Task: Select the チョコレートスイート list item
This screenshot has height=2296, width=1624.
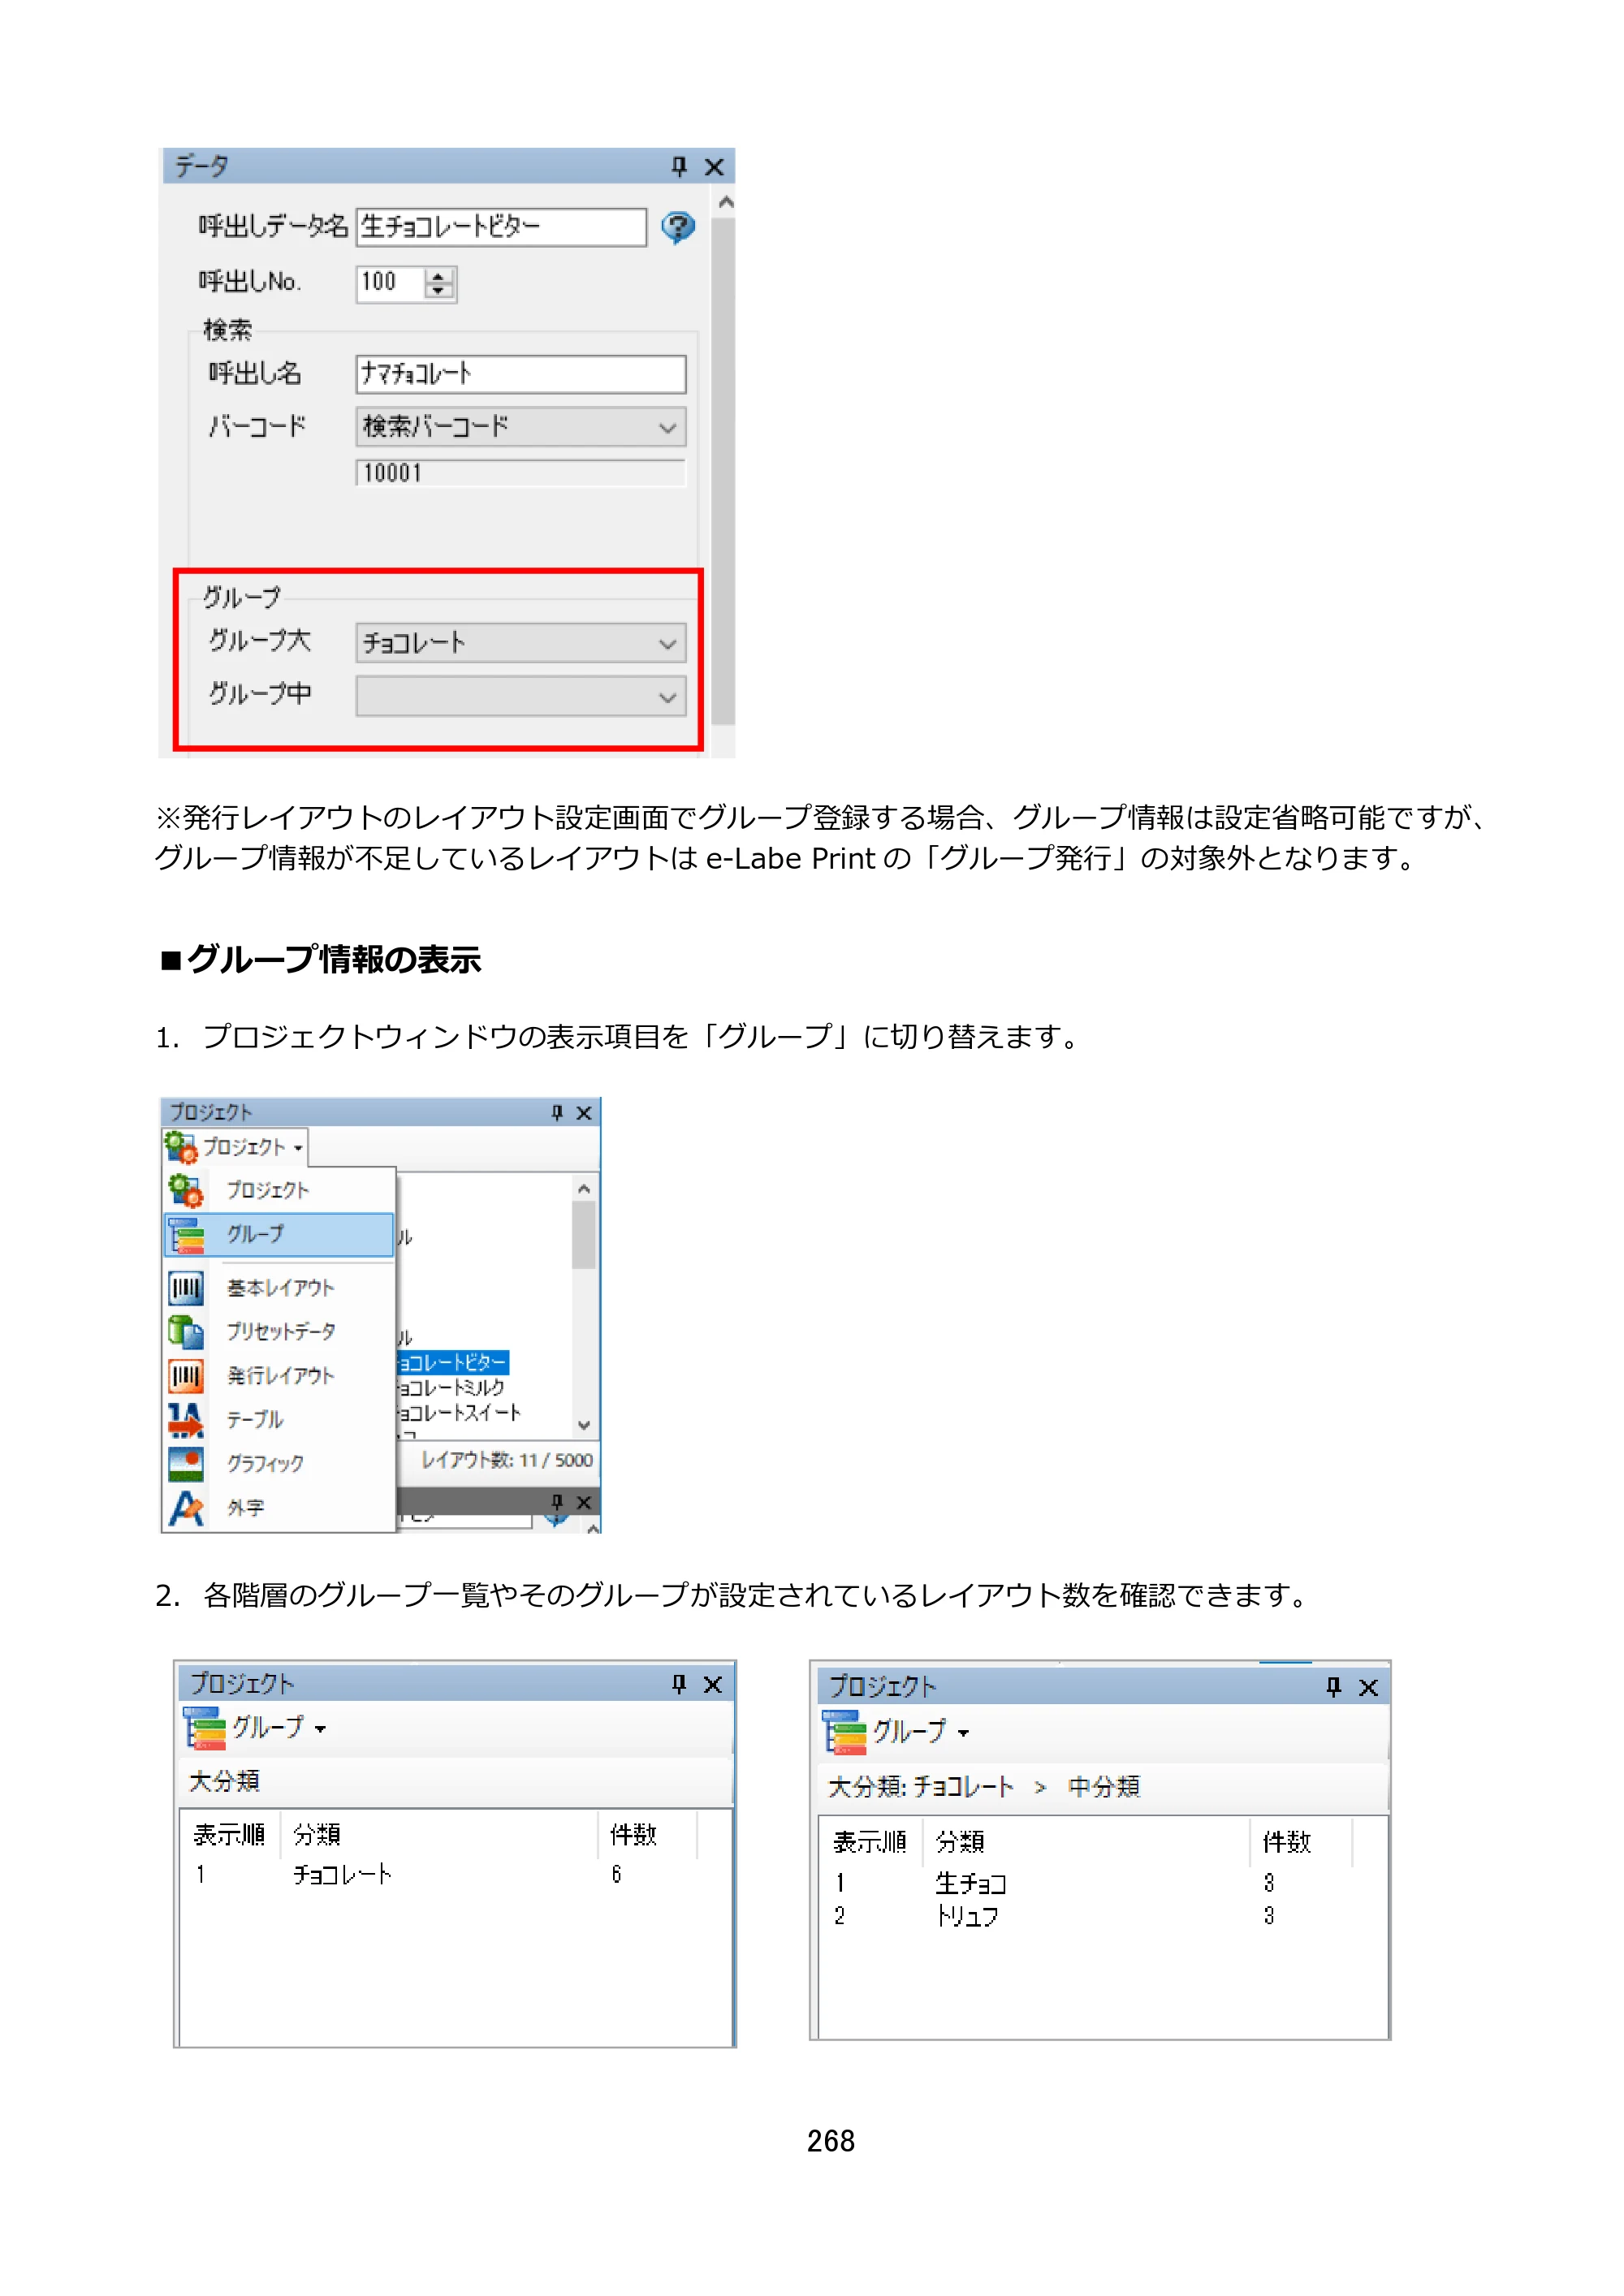Action: 459,1413
